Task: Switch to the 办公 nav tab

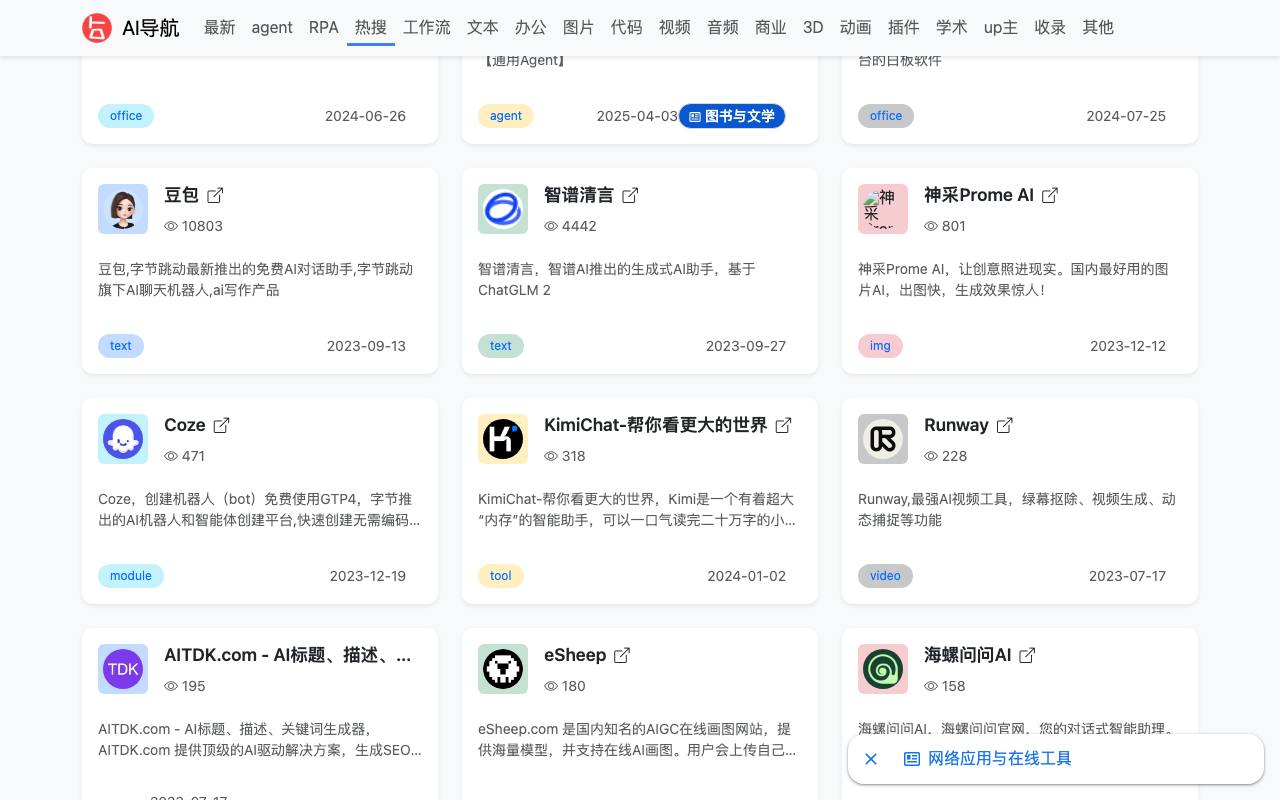Action: point(531,28)
